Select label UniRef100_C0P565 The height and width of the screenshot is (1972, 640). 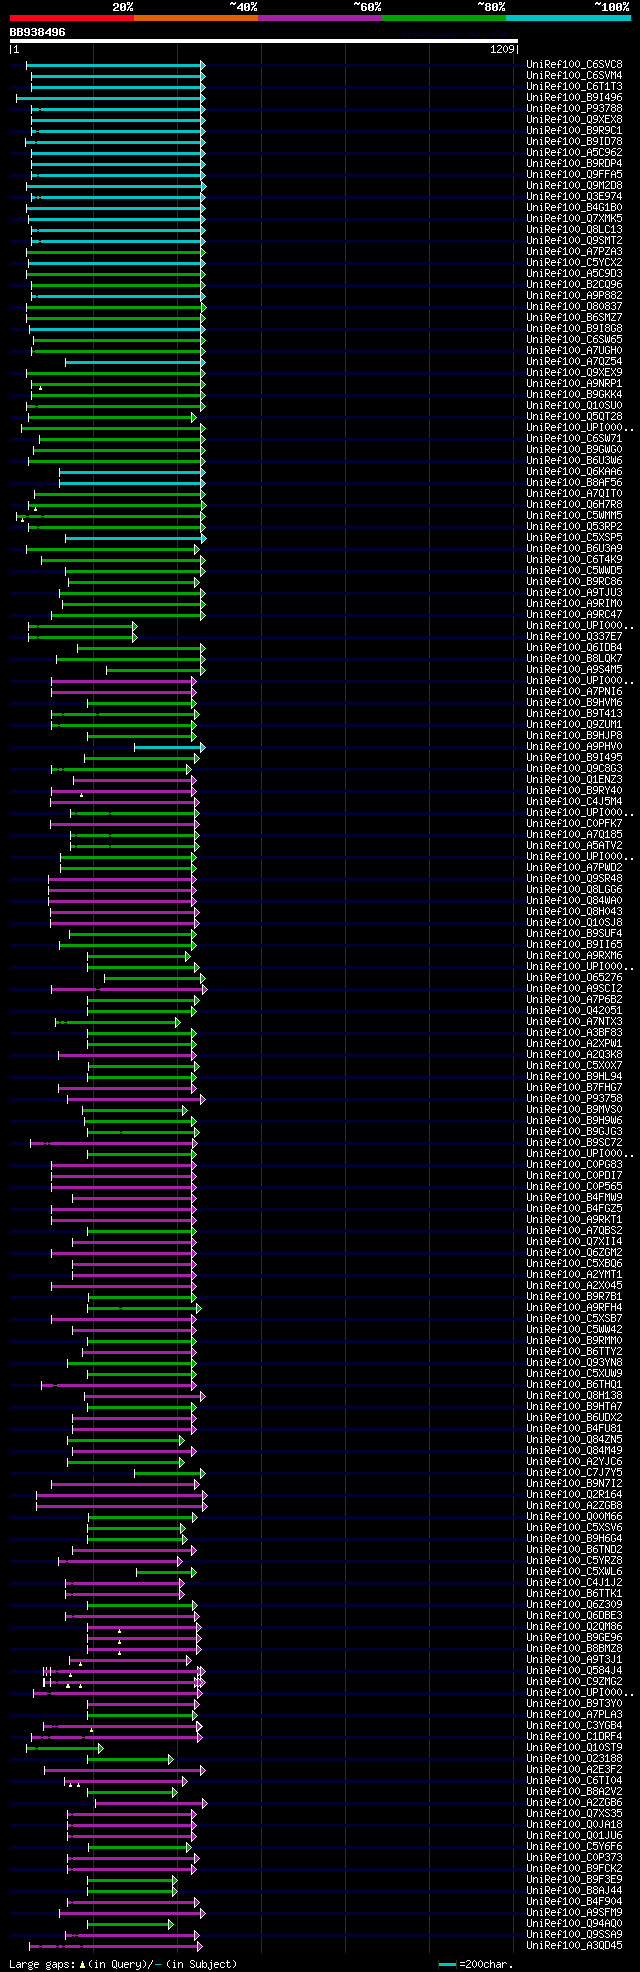coord(574,1186)
